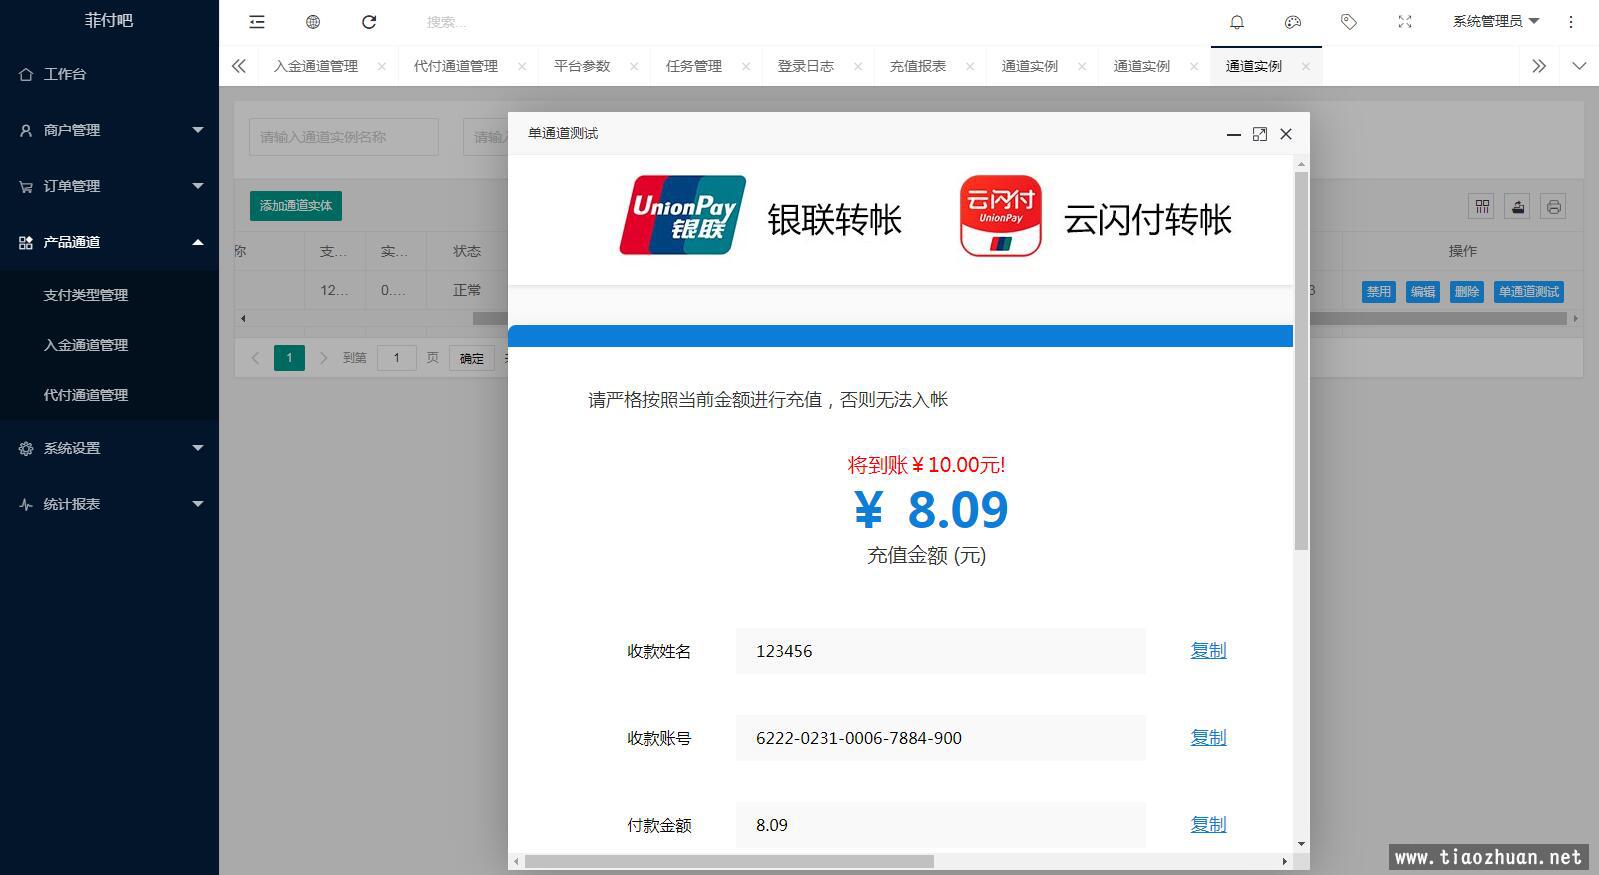The height and width of the screenshot is (875, 1599).
Task: Close the 任务管理 tab
Action: [746, 66]
